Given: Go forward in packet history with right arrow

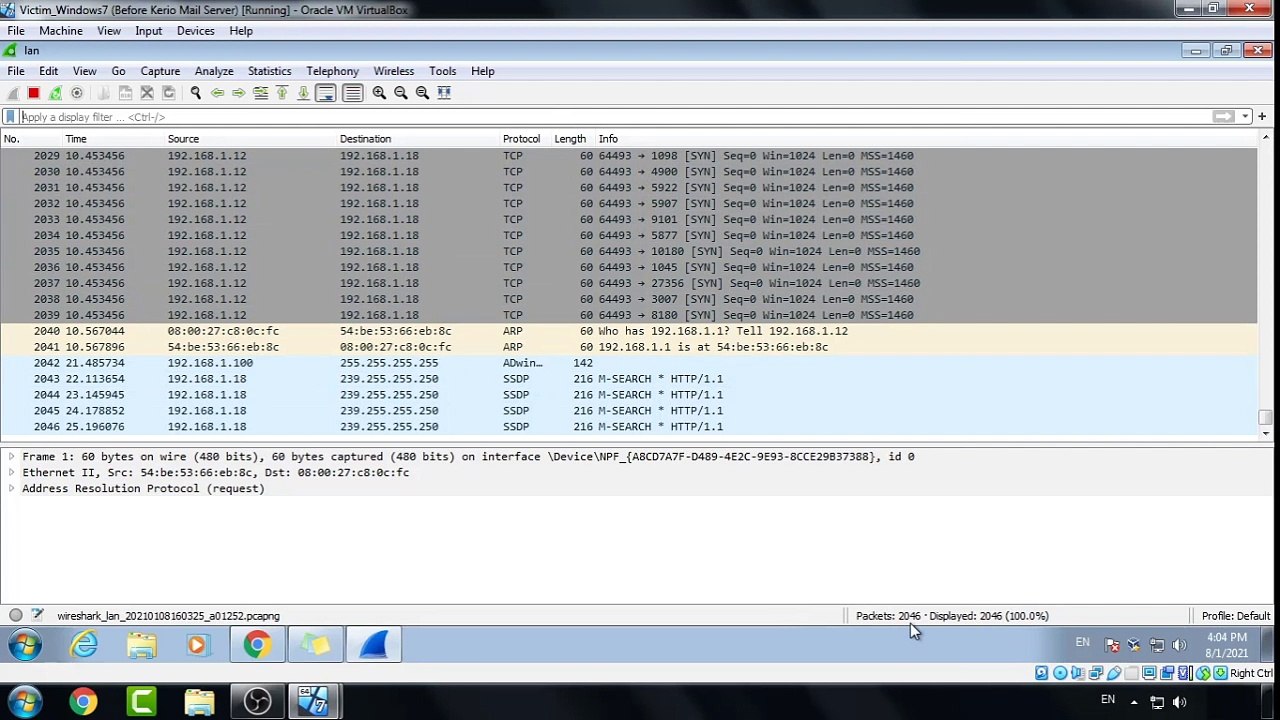Looking at the screenshot, I should (238, 93).
